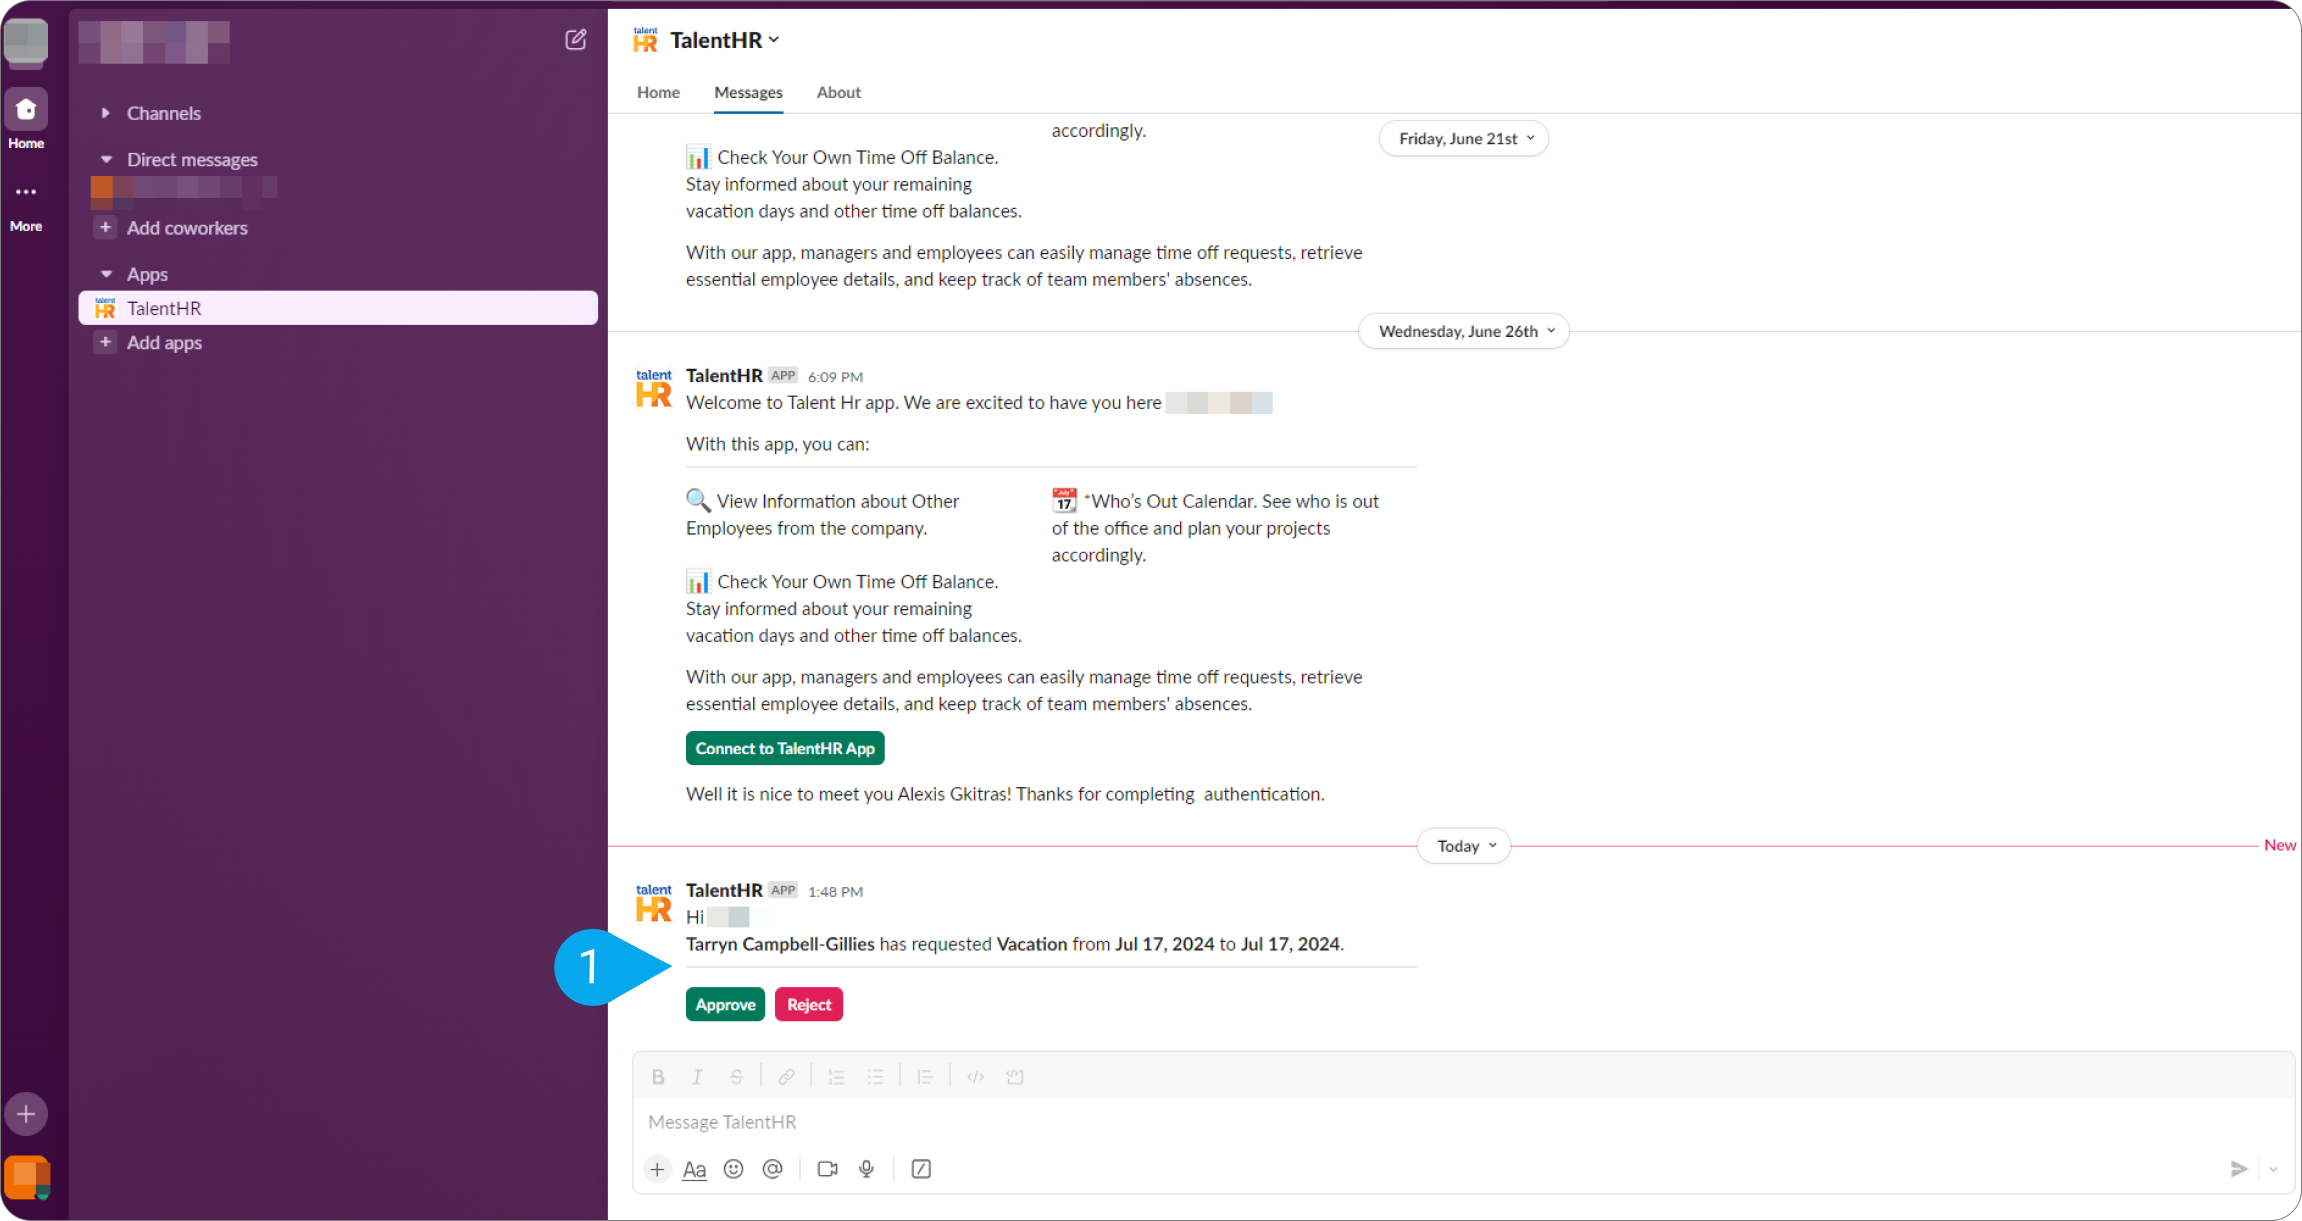Open the Wednesday, June 26th date dropdown
Screen dimensions: 2302x1221
1464,331
